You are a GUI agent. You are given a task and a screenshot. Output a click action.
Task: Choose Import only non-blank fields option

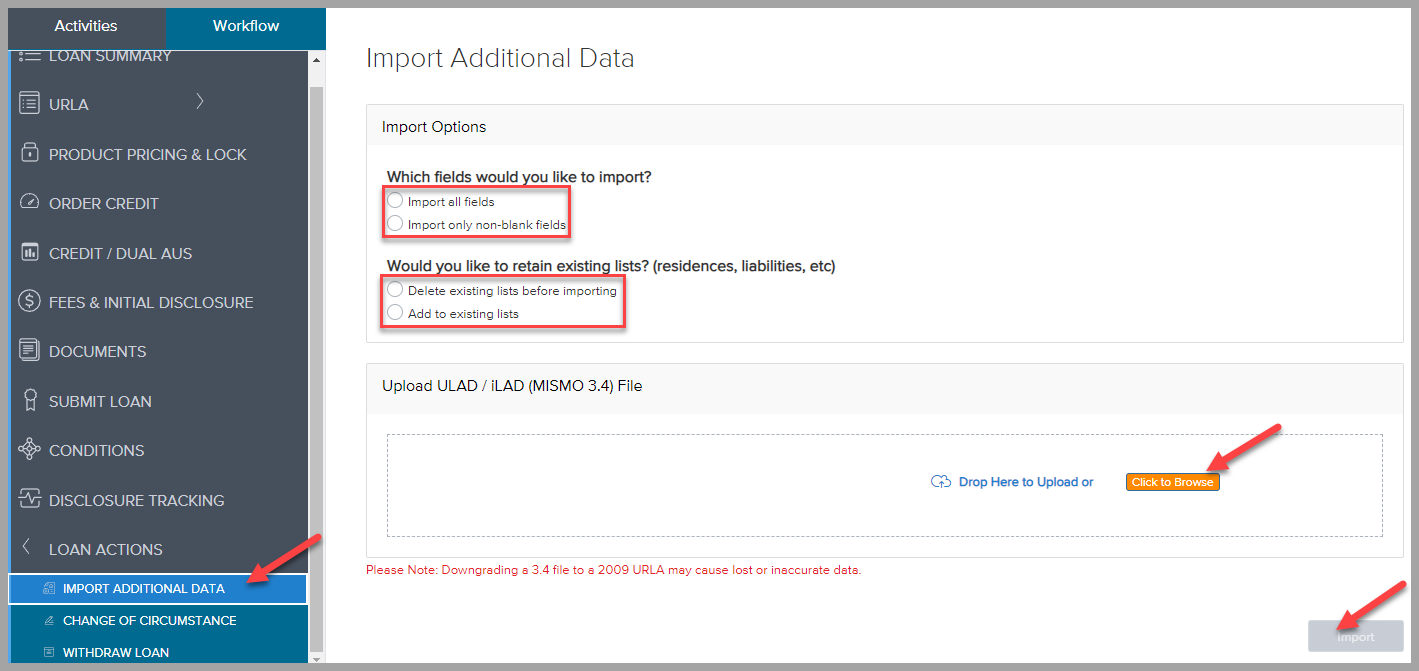[x=395, y=224]
